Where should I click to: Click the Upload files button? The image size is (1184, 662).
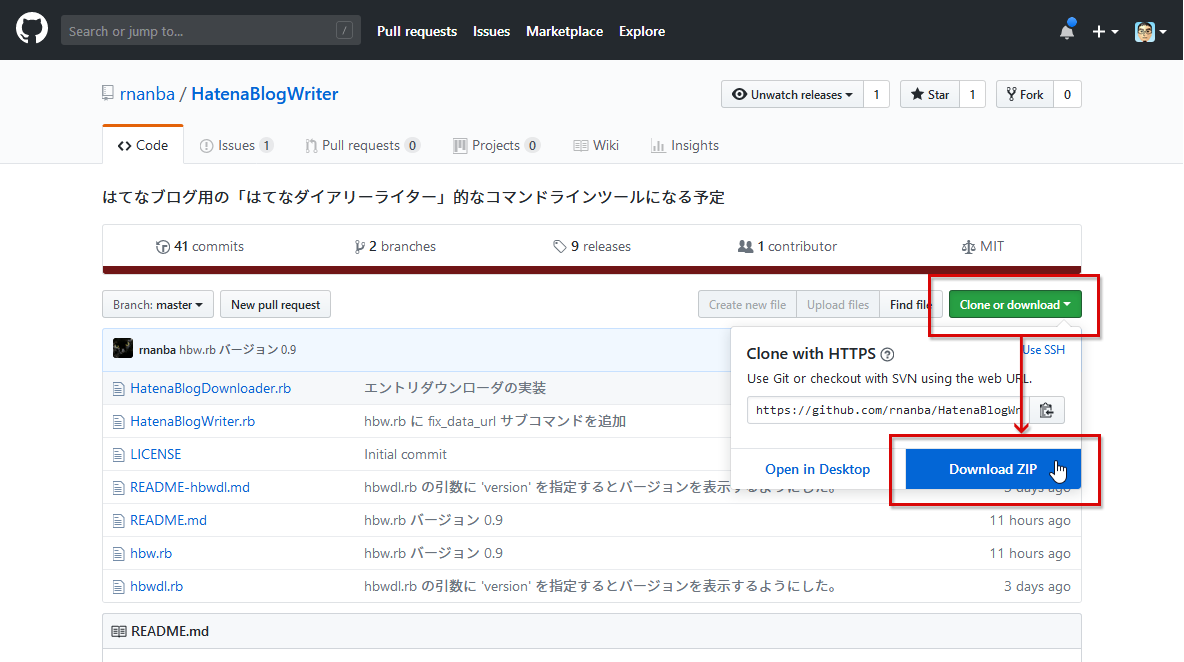(837, 304)
